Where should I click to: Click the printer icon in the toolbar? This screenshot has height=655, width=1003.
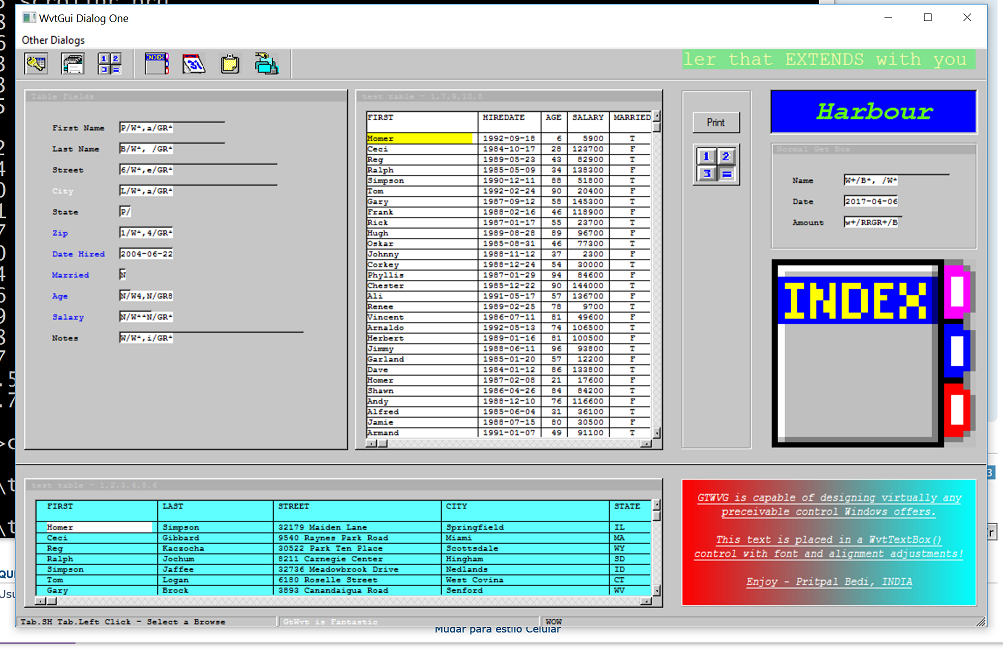73,64
